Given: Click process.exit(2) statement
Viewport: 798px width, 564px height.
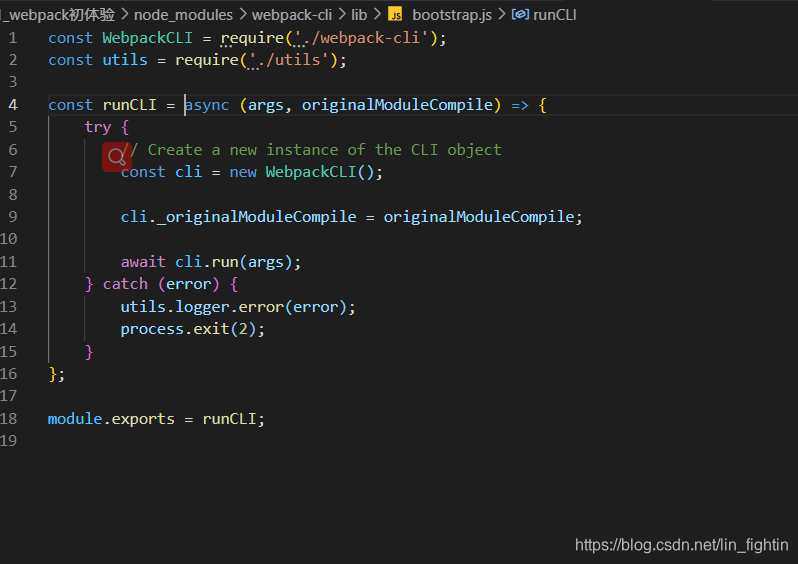Looking at the screenshot, I should (192, 329).
